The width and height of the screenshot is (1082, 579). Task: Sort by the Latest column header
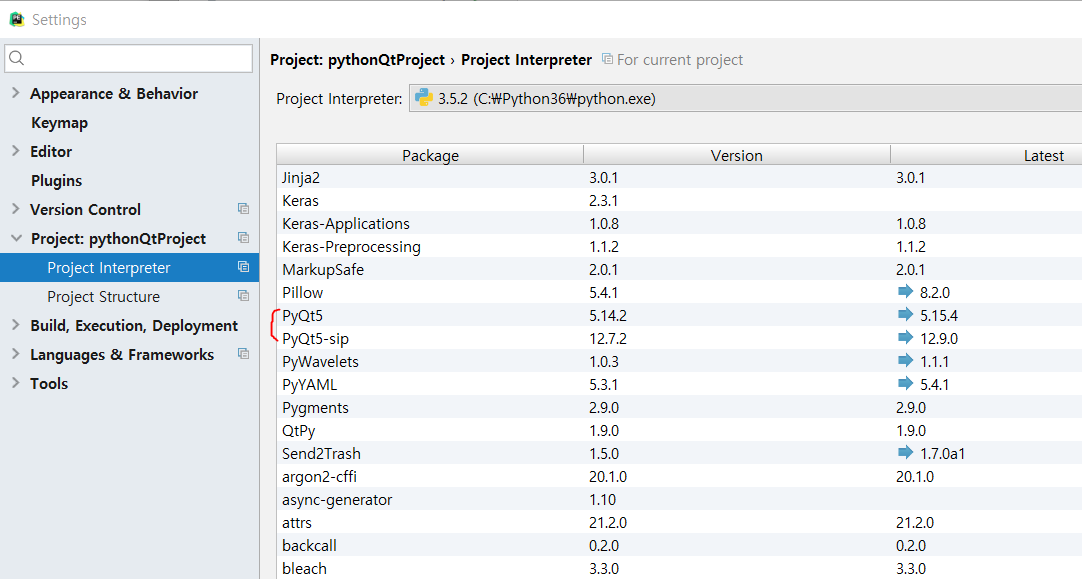[x=987, y=155]
